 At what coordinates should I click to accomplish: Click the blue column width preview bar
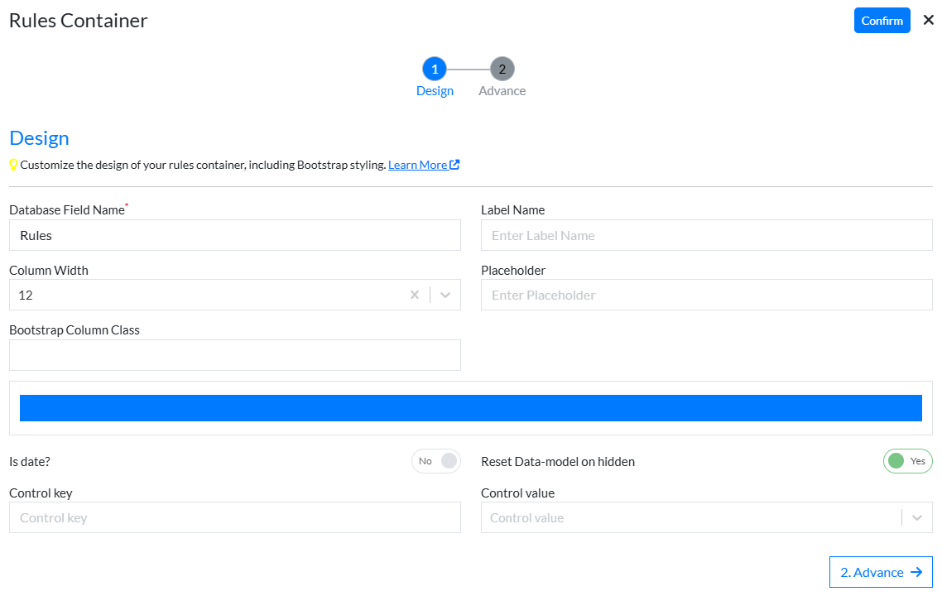click(x=470, y=408)
